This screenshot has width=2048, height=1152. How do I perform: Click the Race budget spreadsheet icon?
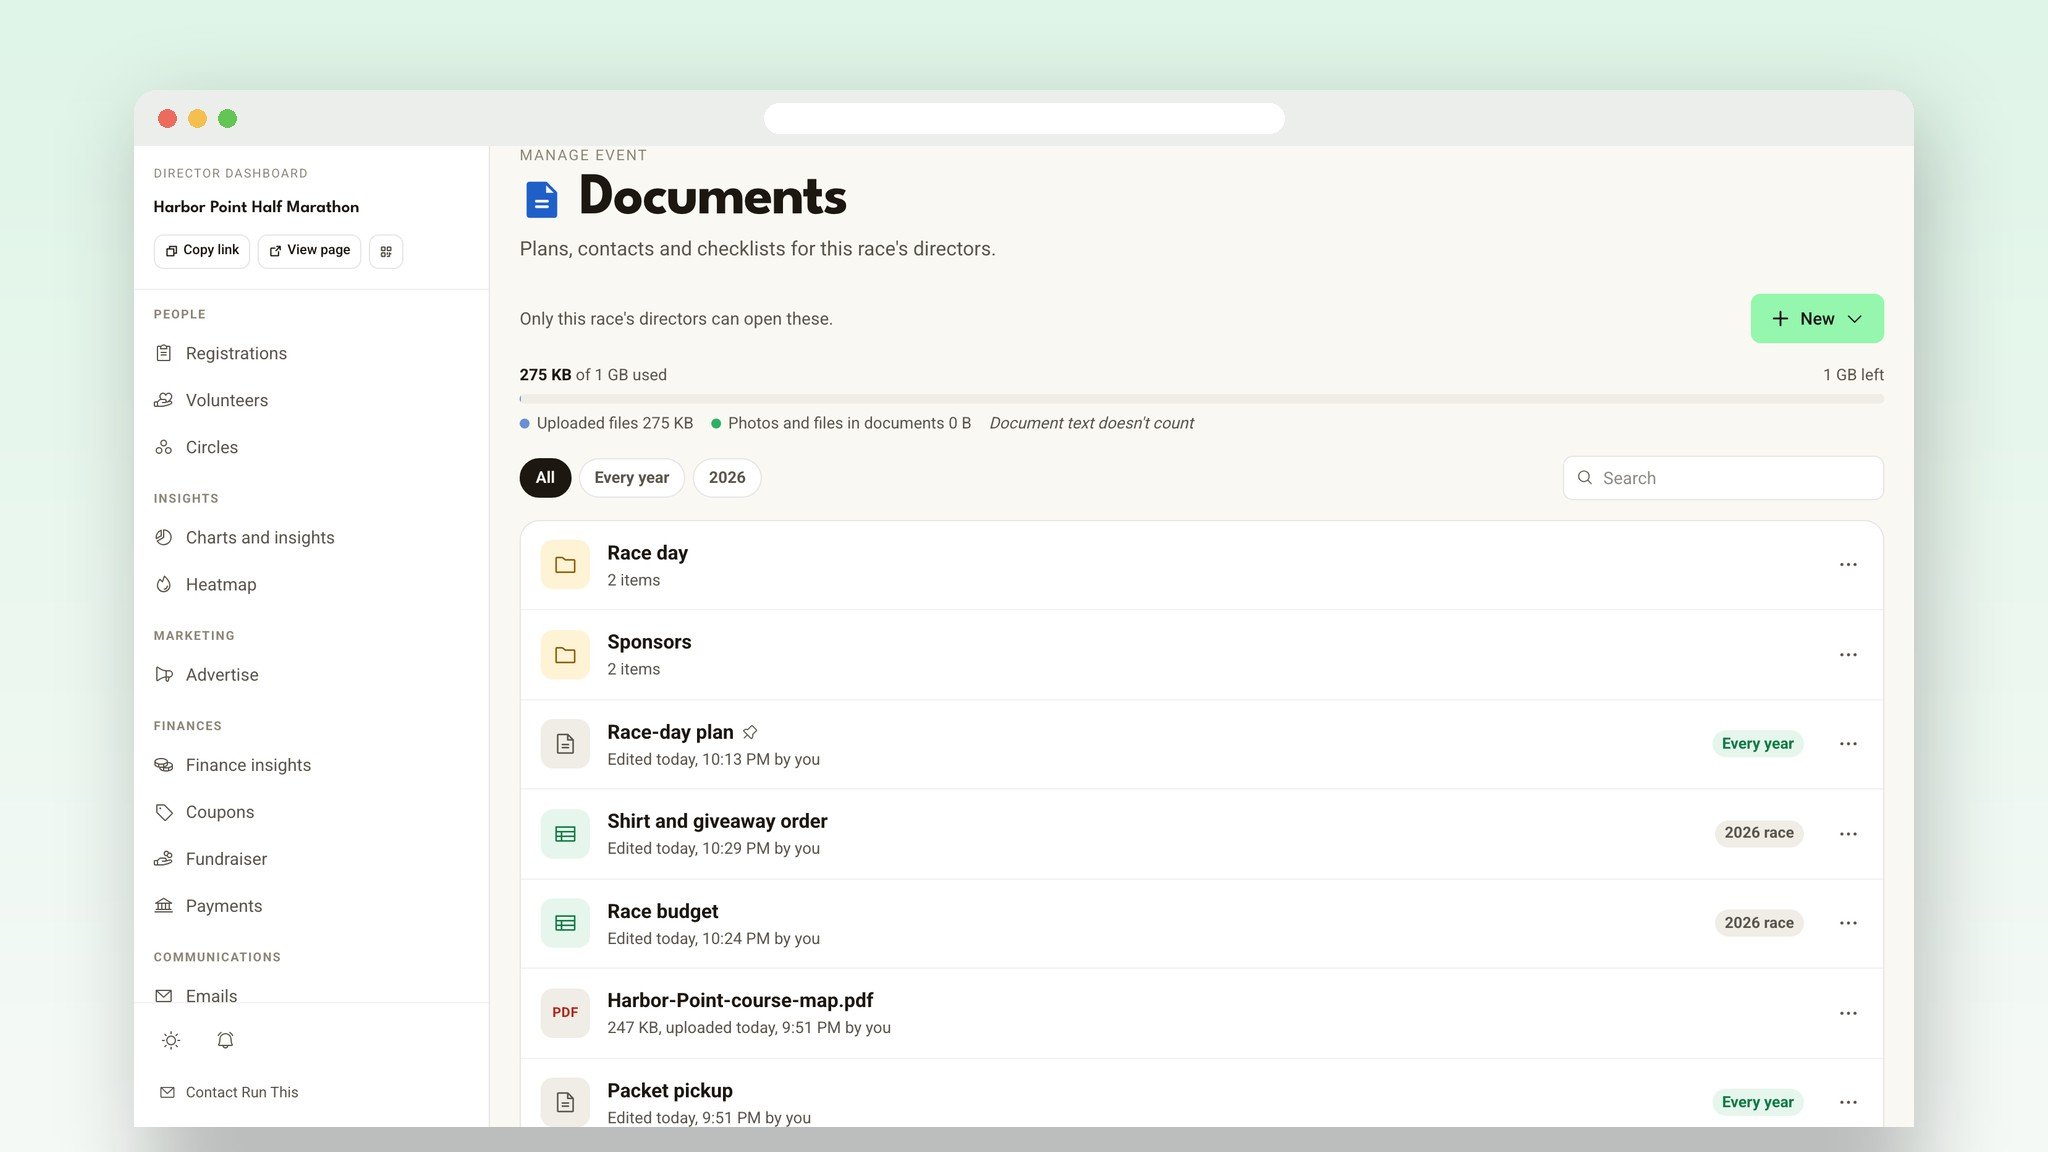(x=565, y=923)
